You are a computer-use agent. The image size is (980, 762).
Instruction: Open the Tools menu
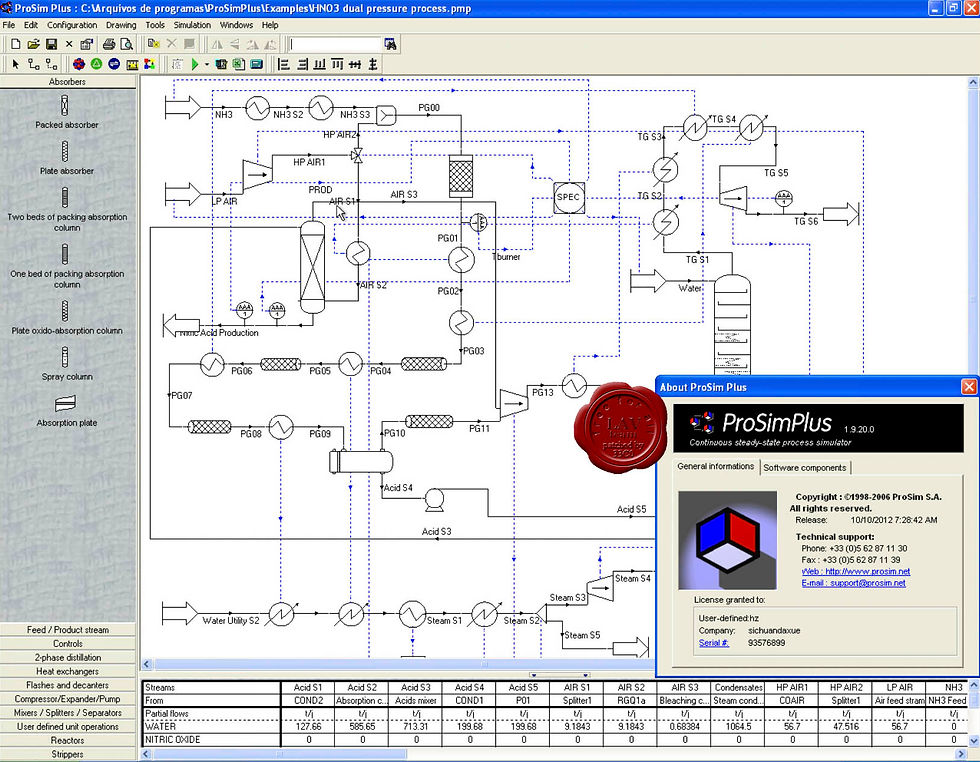155,25
